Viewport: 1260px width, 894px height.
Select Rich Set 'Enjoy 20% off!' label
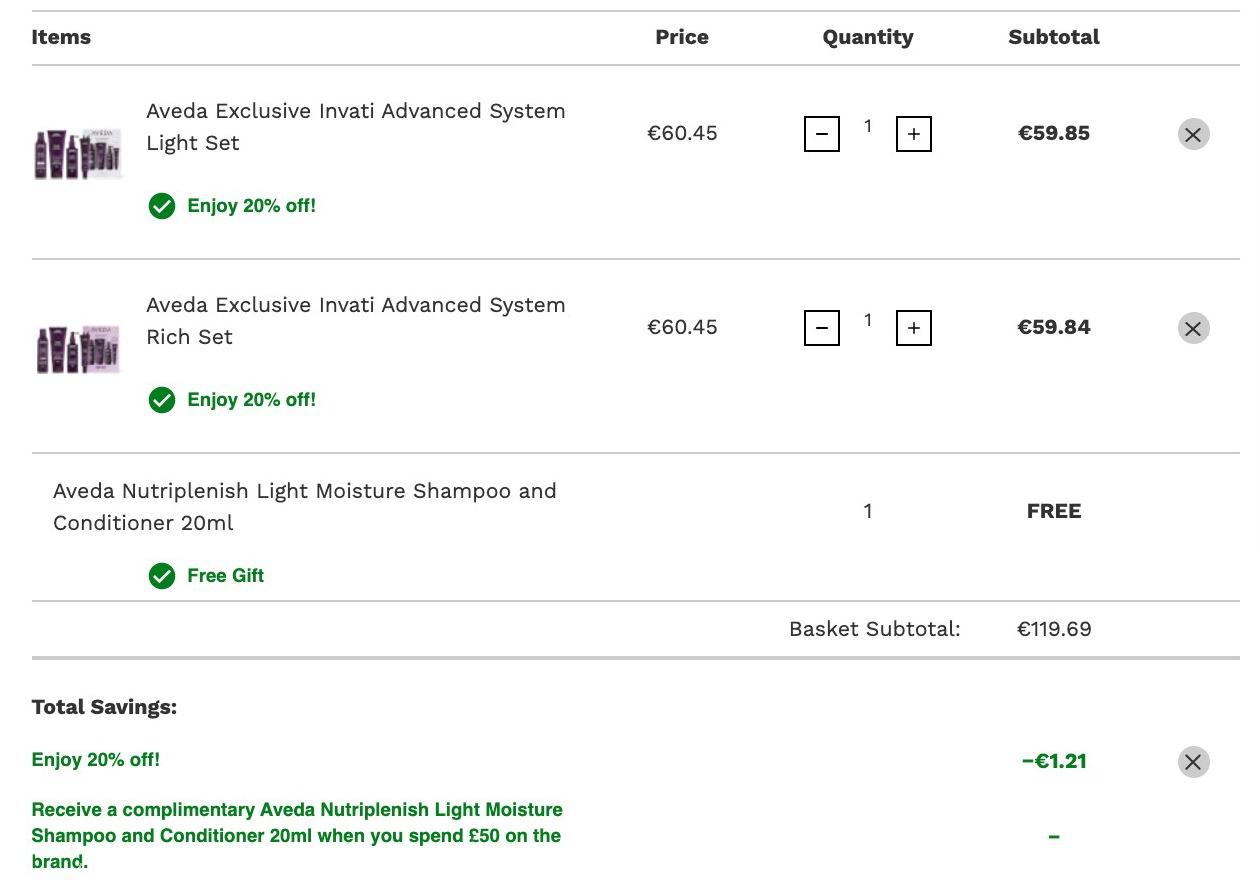(252, 400)
